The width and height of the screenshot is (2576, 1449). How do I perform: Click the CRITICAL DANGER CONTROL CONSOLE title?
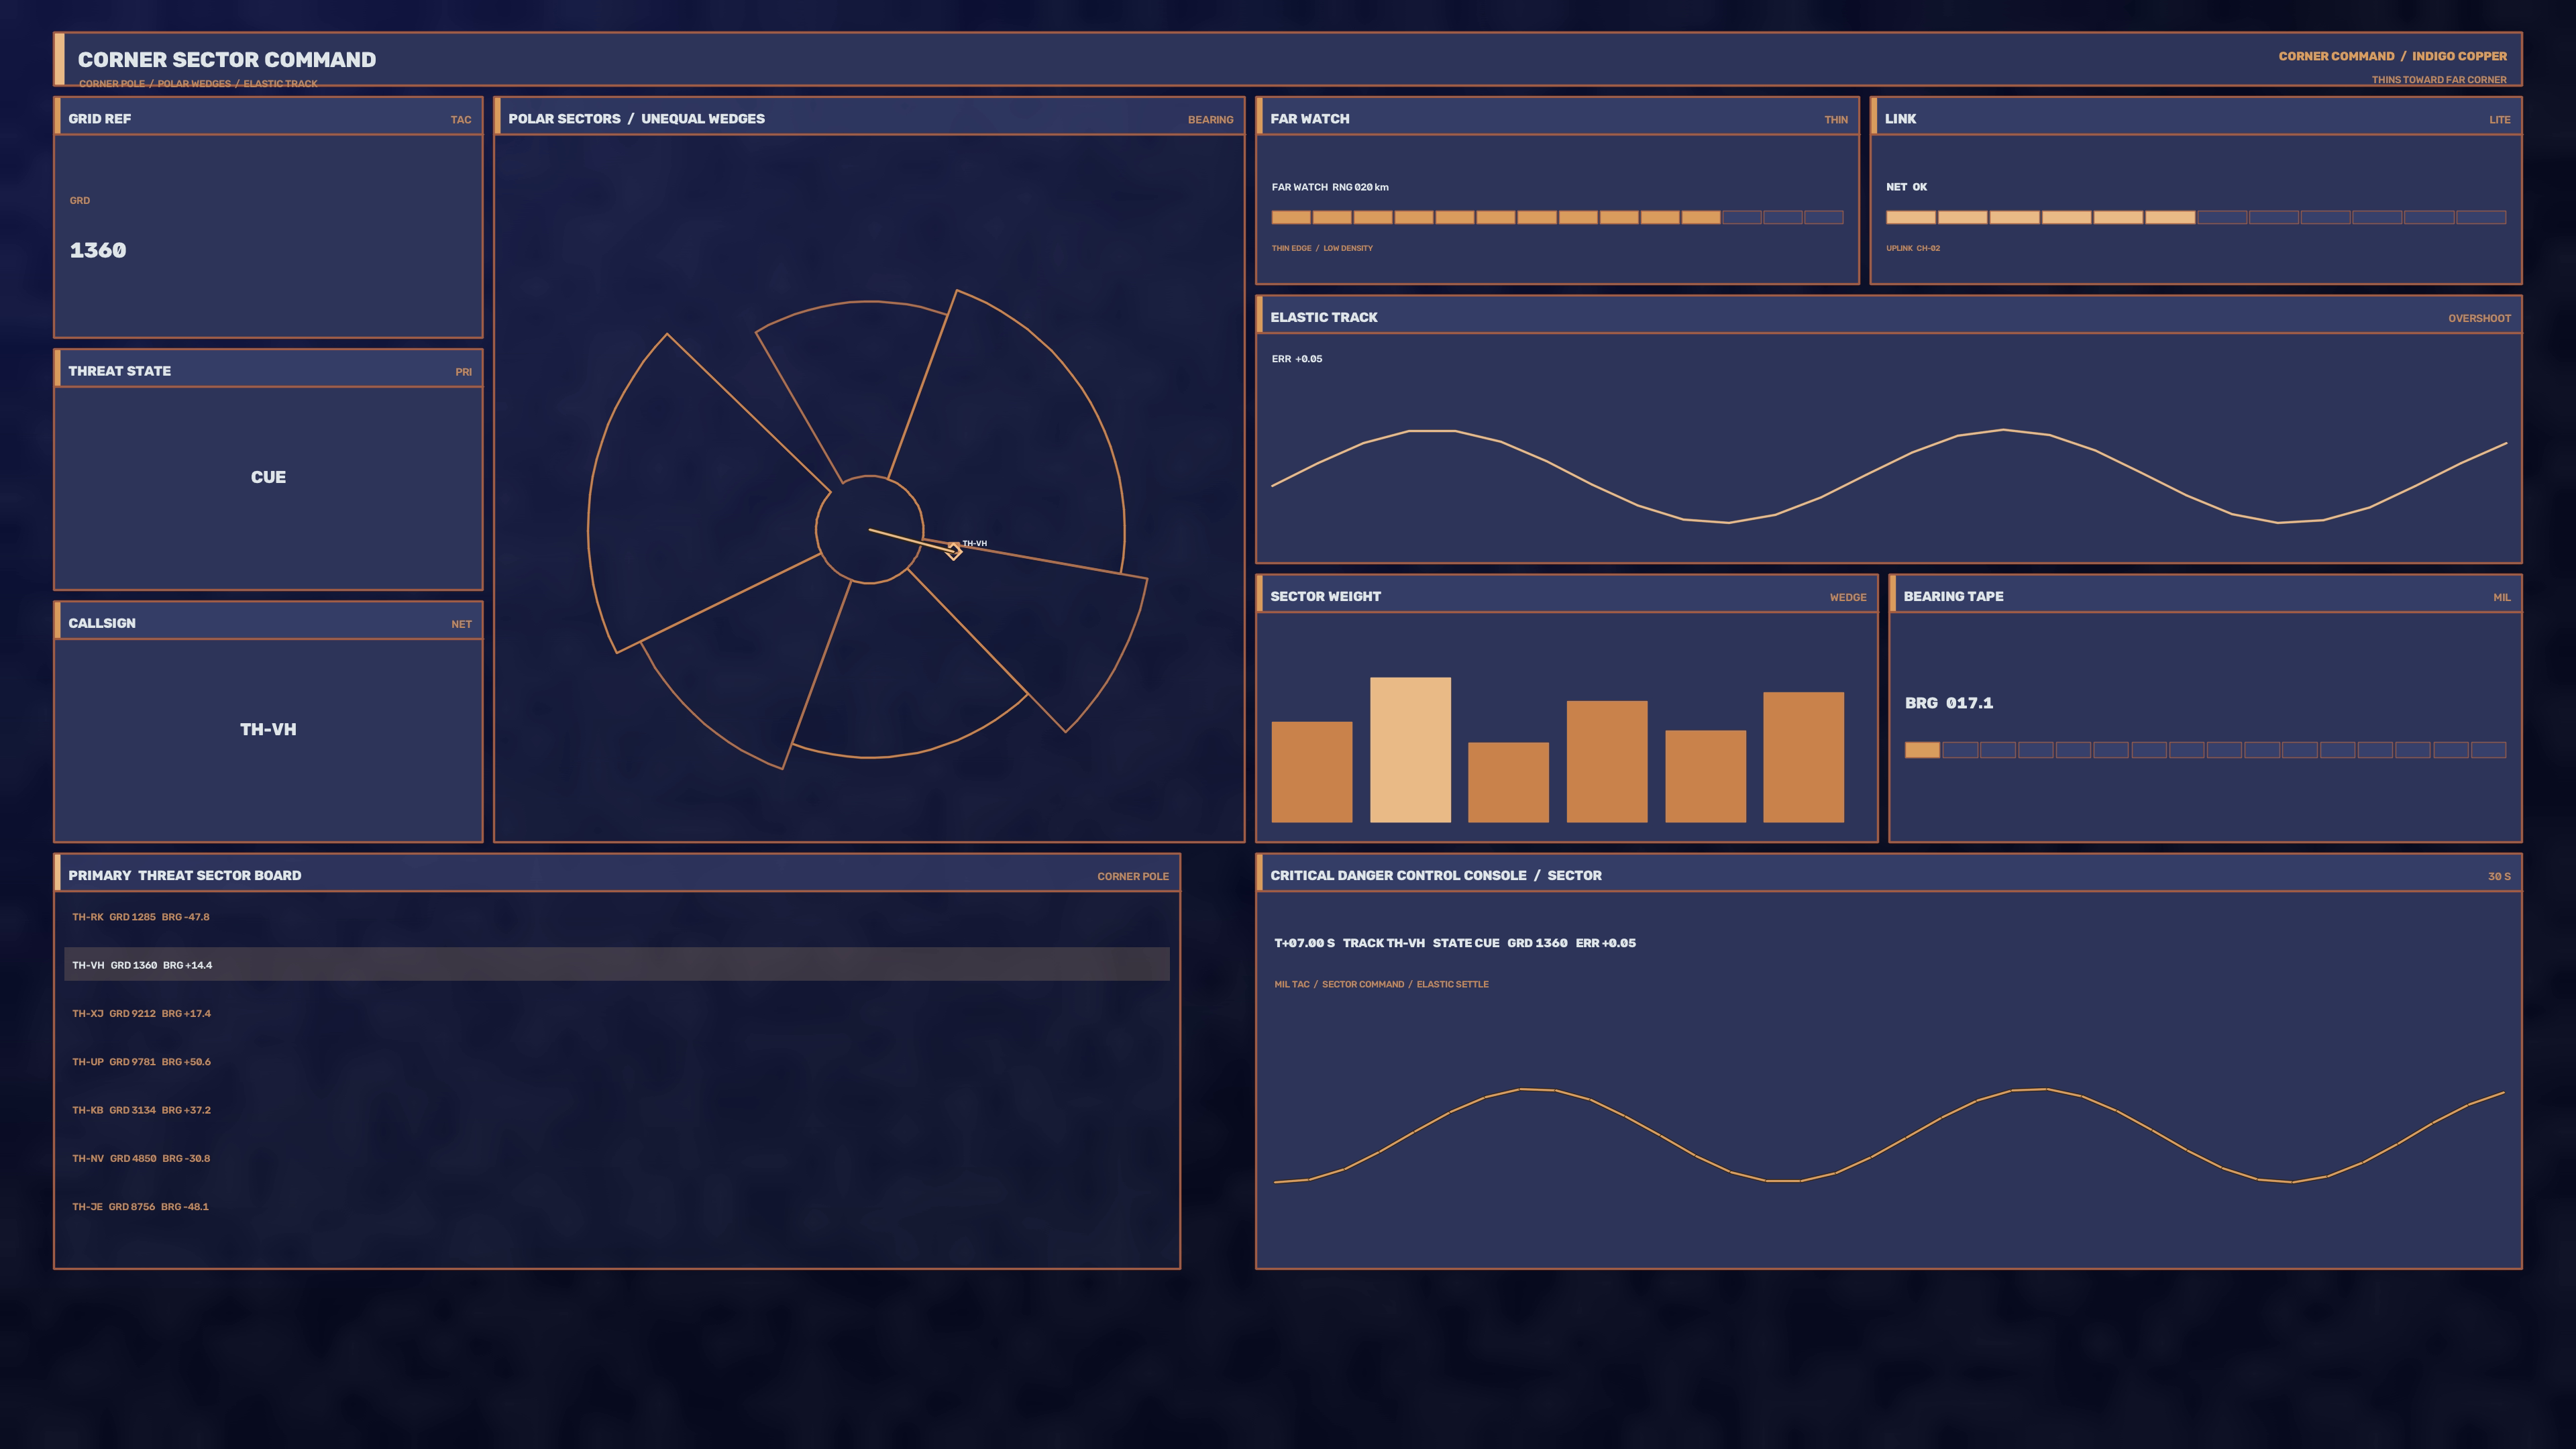tap(1435, 875)
